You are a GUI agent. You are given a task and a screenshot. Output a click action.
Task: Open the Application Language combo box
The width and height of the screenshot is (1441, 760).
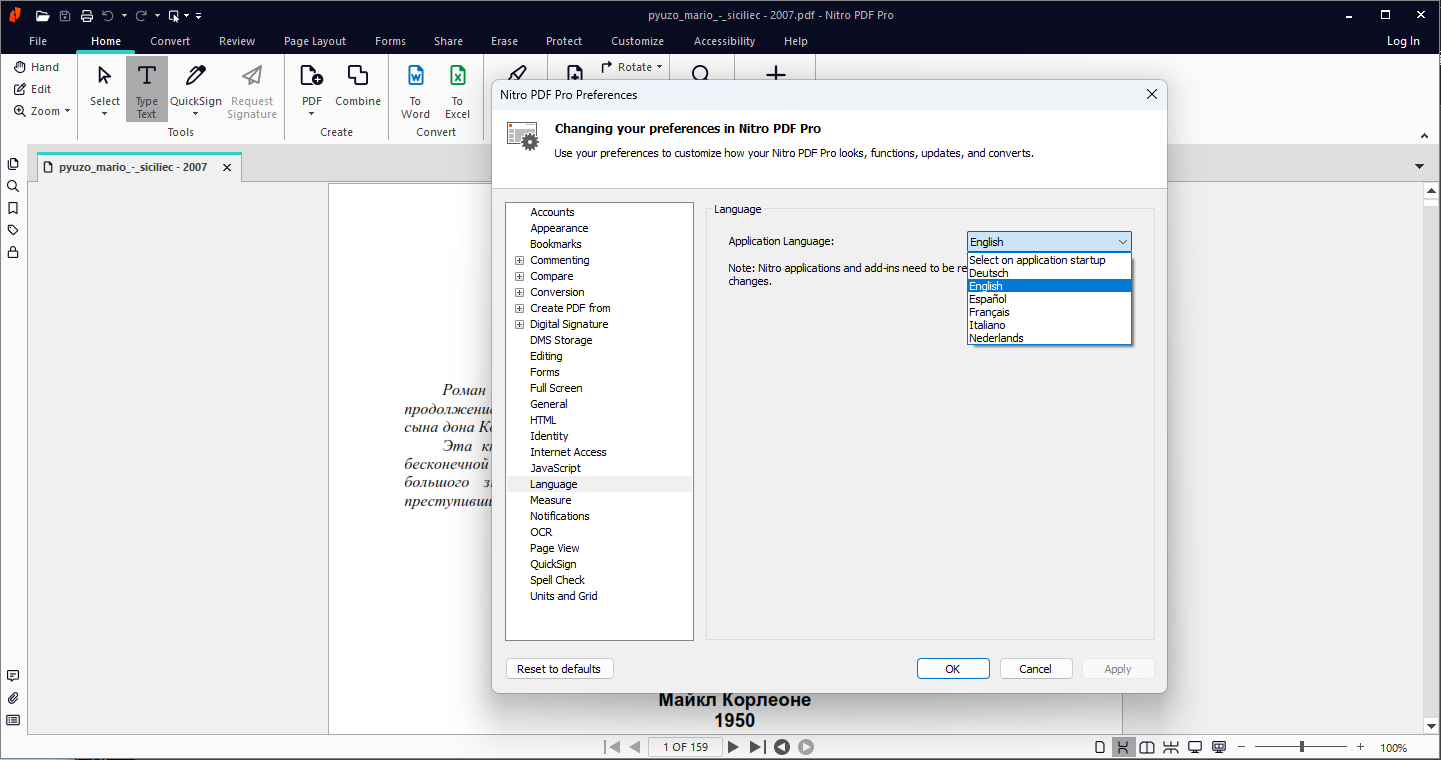[1049, 242]
